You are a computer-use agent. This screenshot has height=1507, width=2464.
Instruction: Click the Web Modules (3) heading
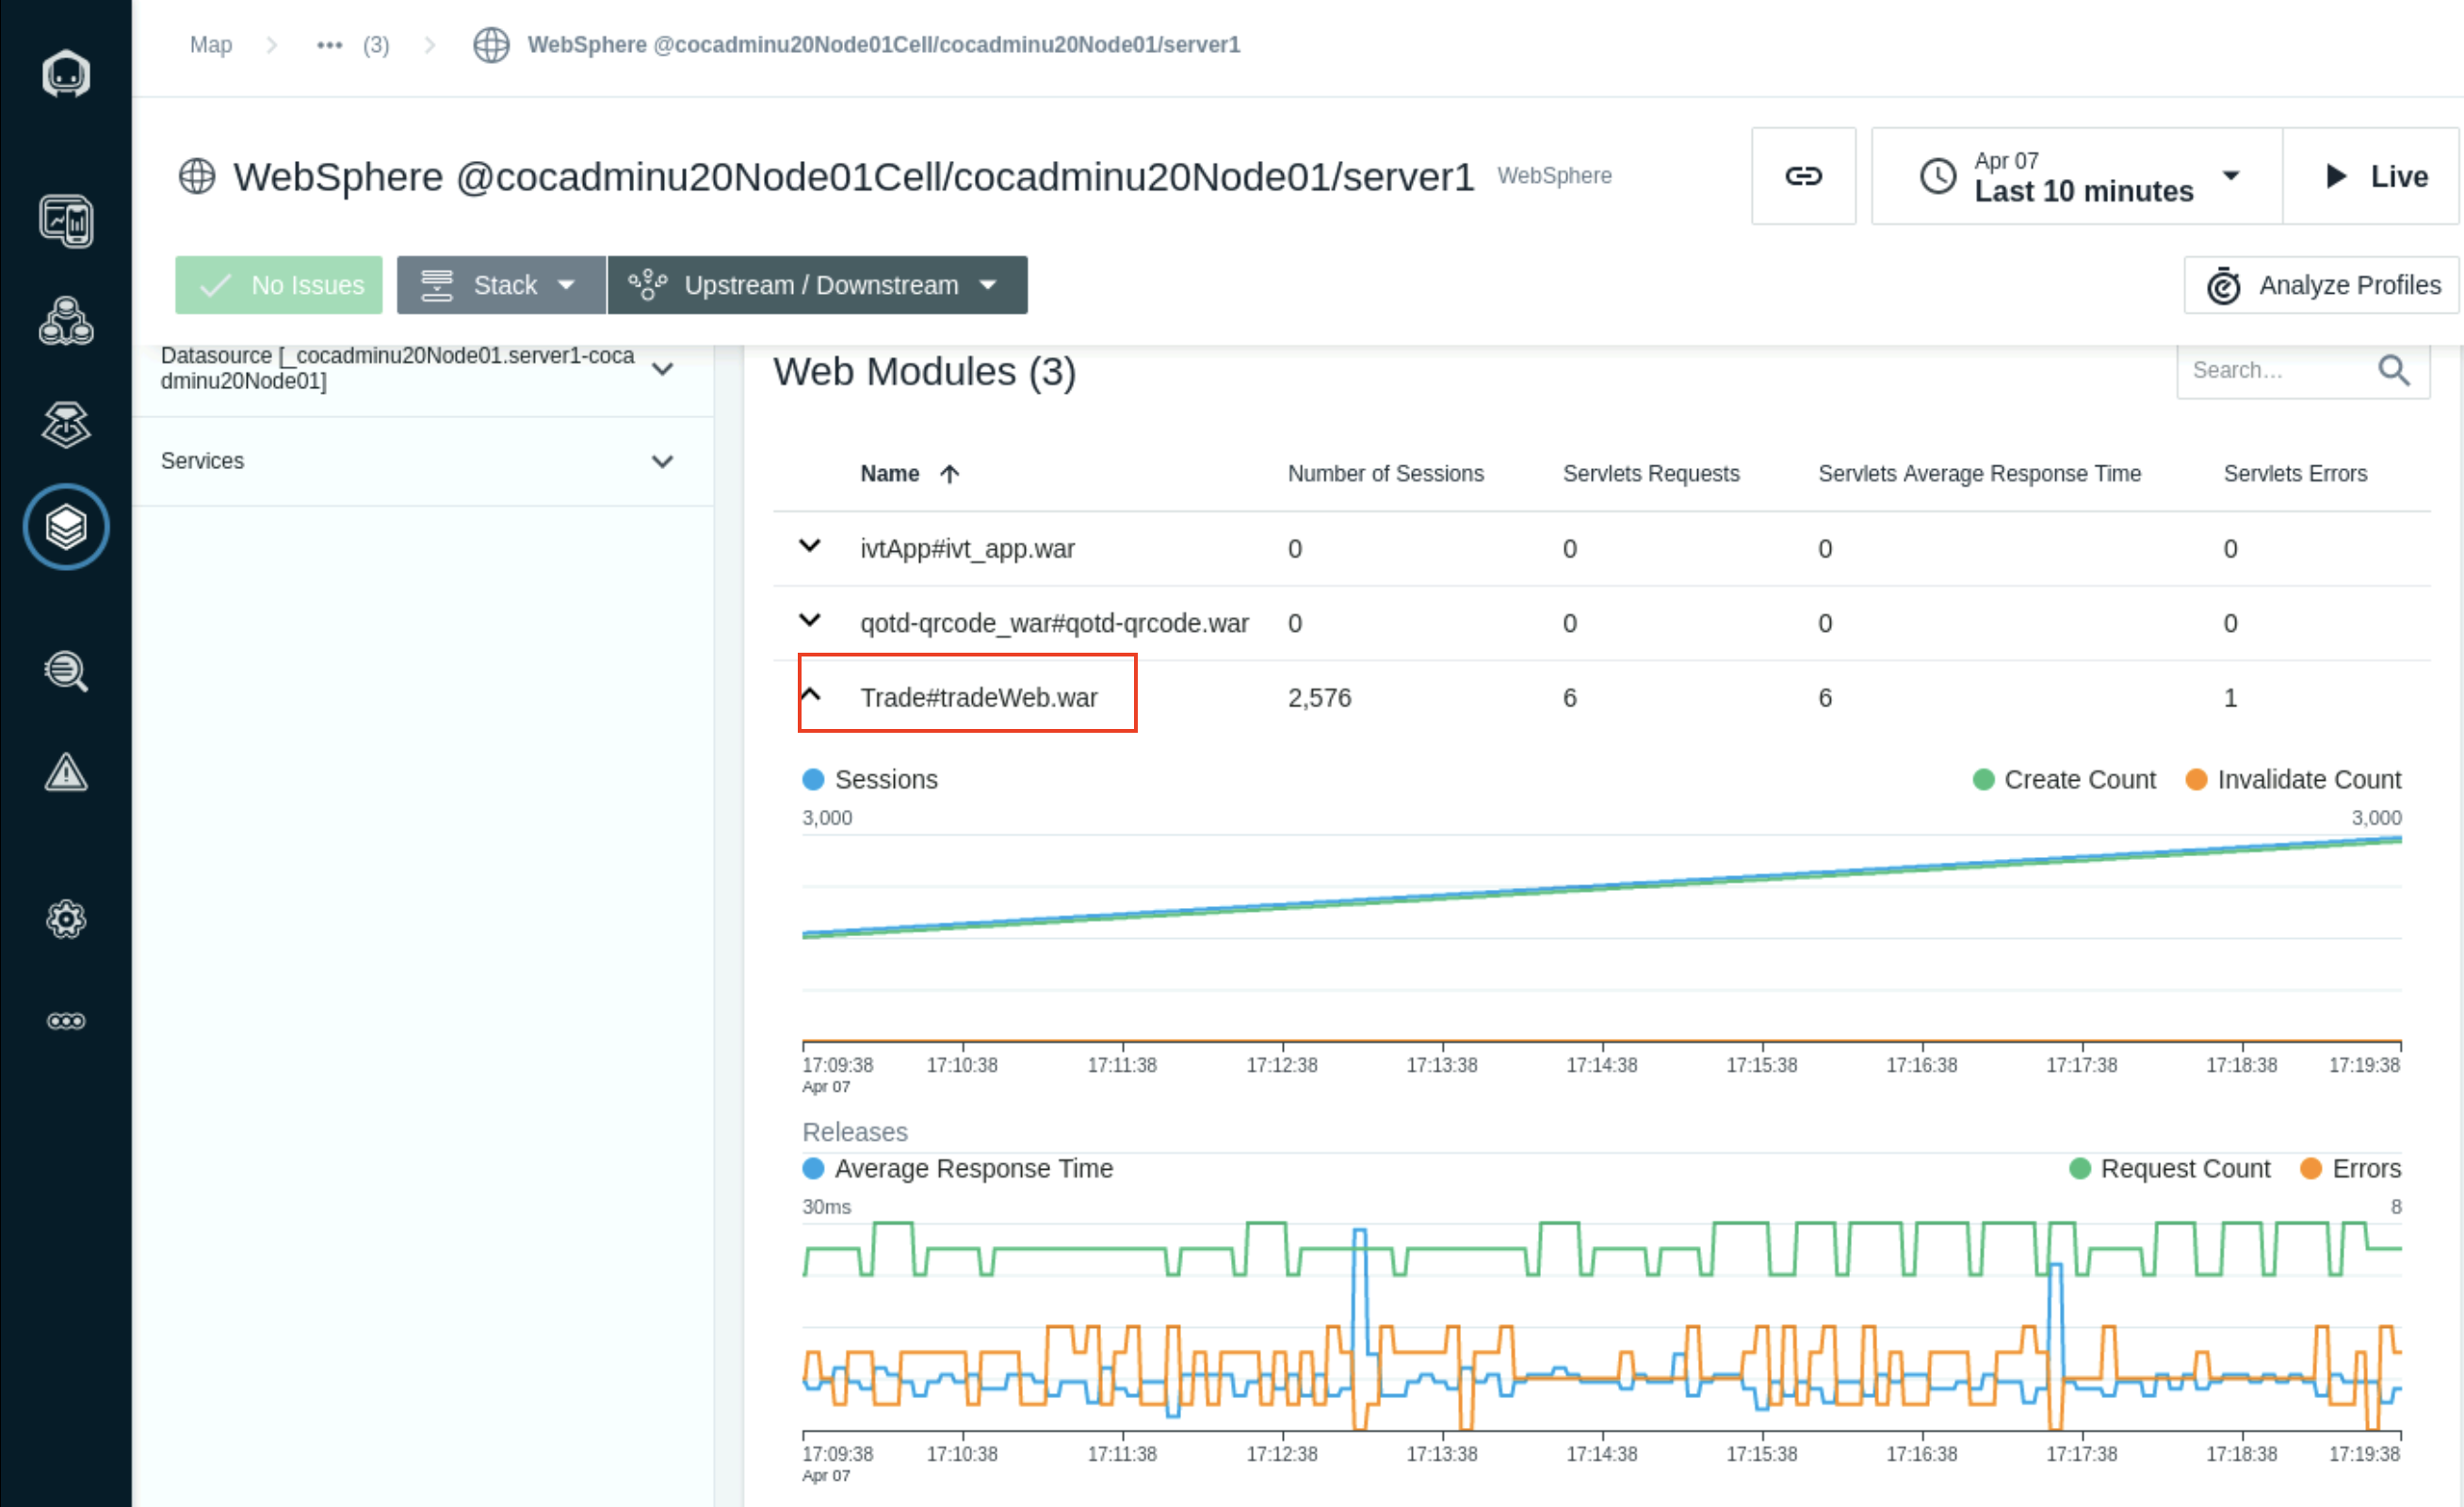point(924,372)
